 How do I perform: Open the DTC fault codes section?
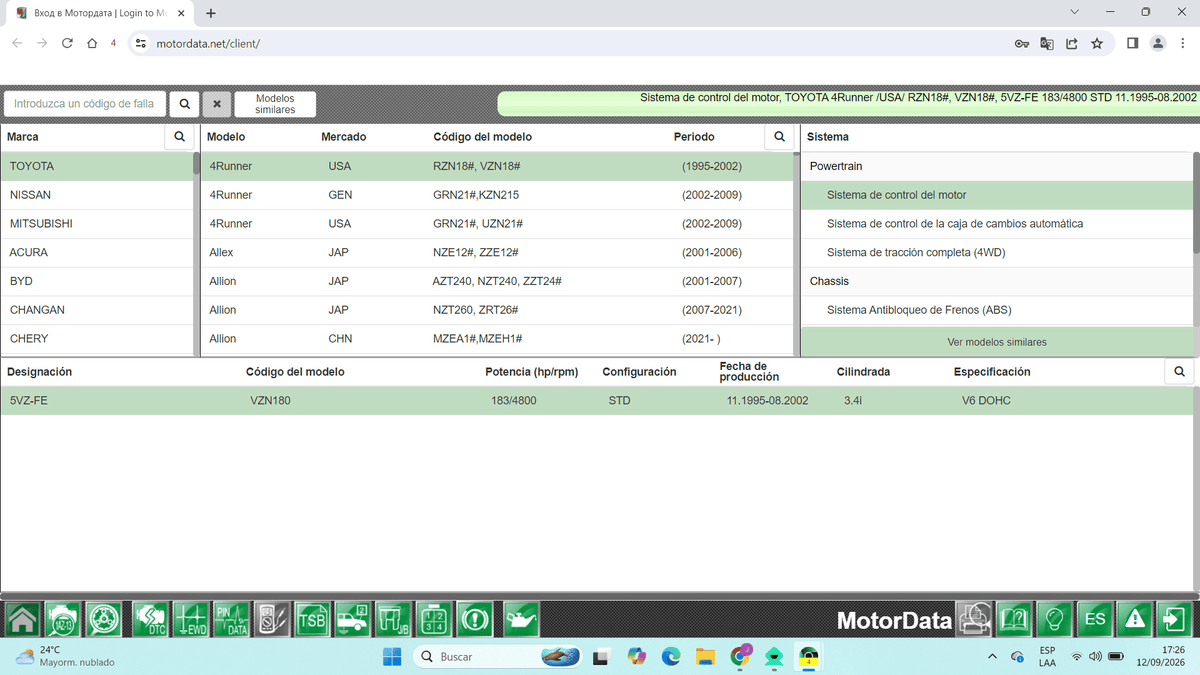[150, 620]
